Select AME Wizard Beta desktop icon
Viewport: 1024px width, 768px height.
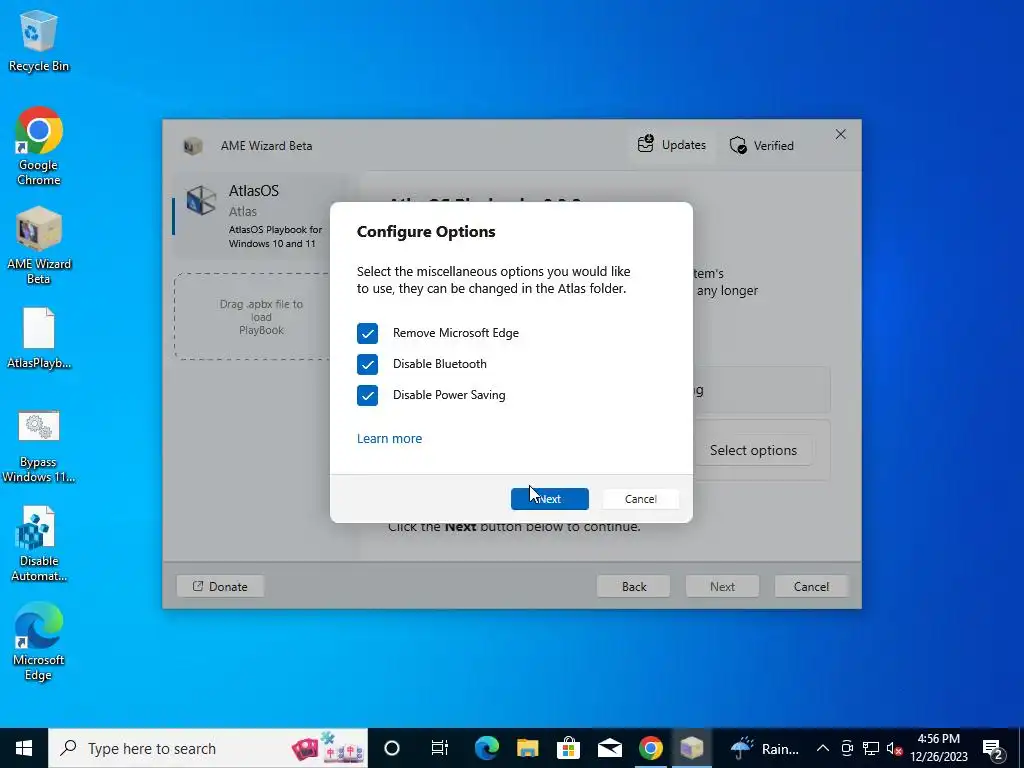pyautogui.click(x=39, y=246)
